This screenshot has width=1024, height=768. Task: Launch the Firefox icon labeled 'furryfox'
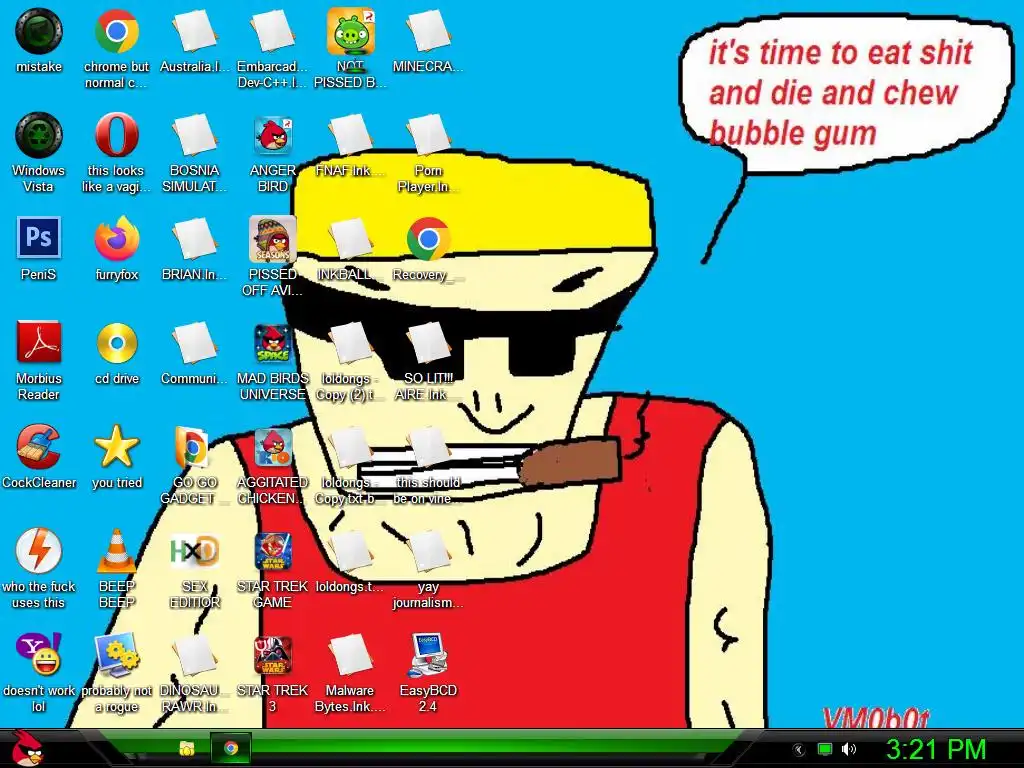click(x=116, y=238)
